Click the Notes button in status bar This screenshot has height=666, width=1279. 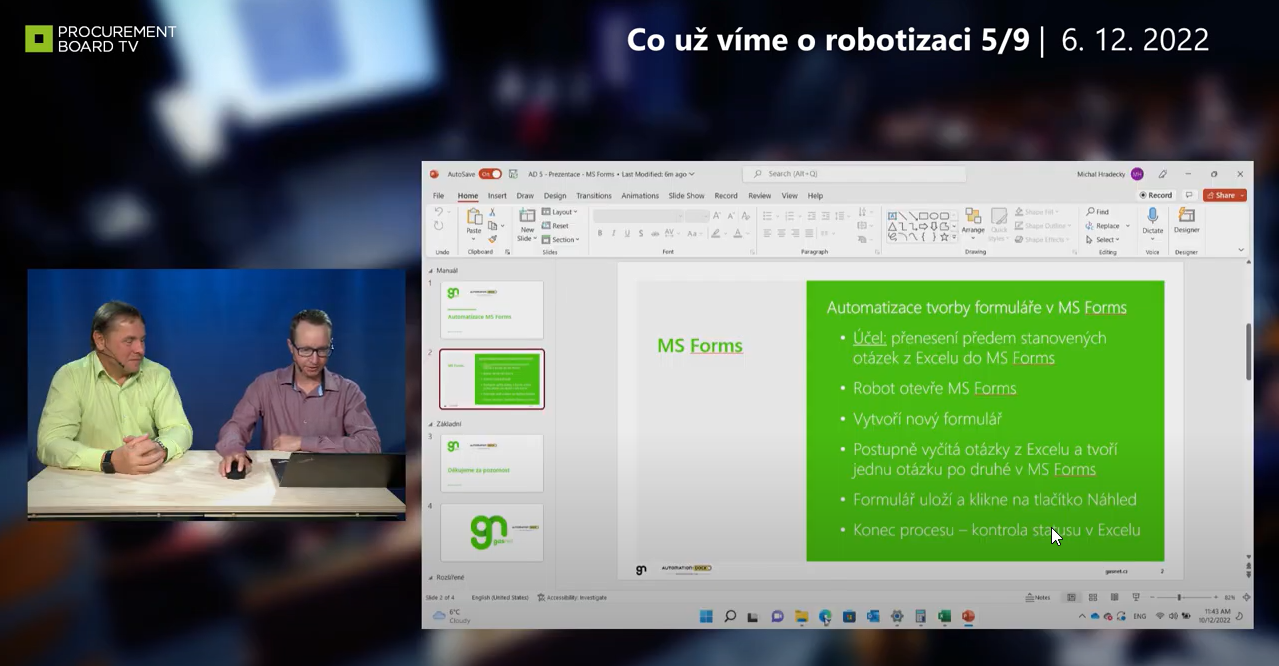[x=1038, y=597]
